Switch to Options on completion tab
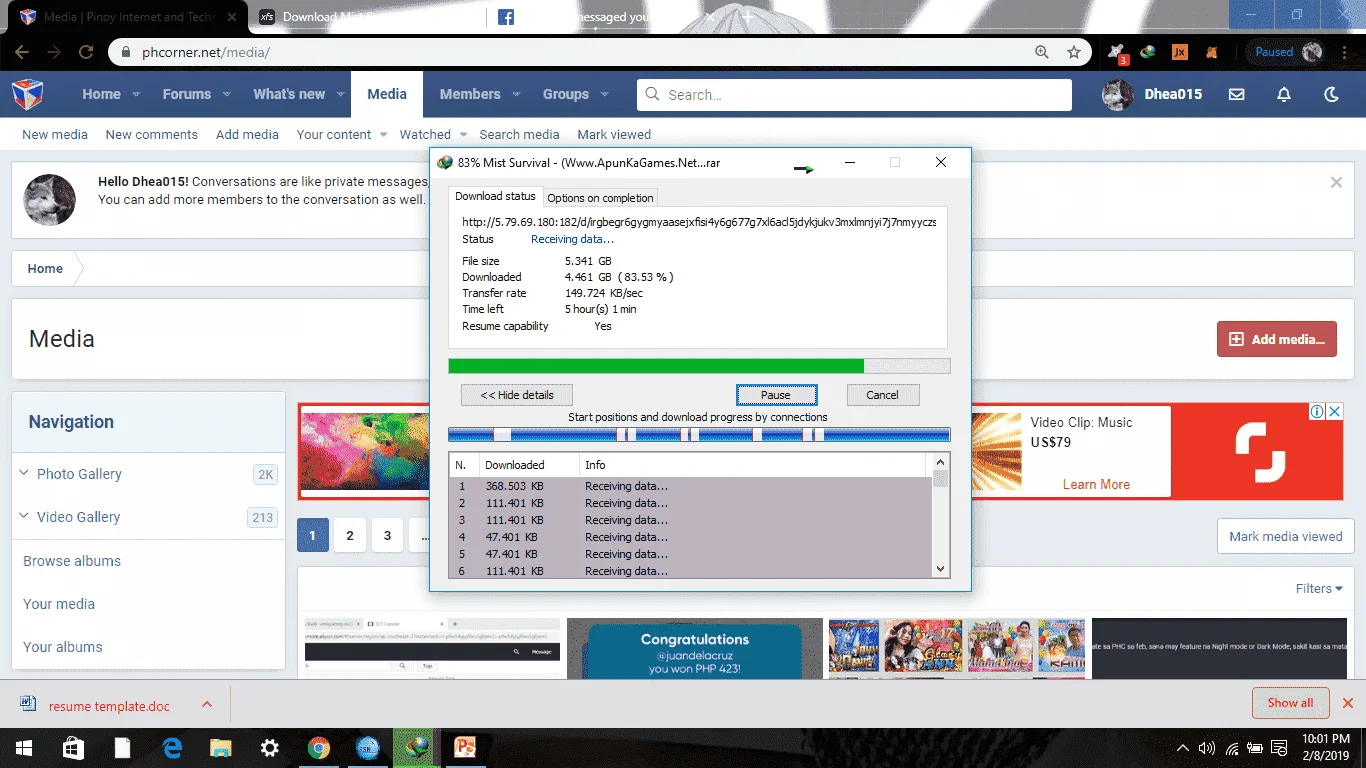1366x768 pixels. click(600, 198)
